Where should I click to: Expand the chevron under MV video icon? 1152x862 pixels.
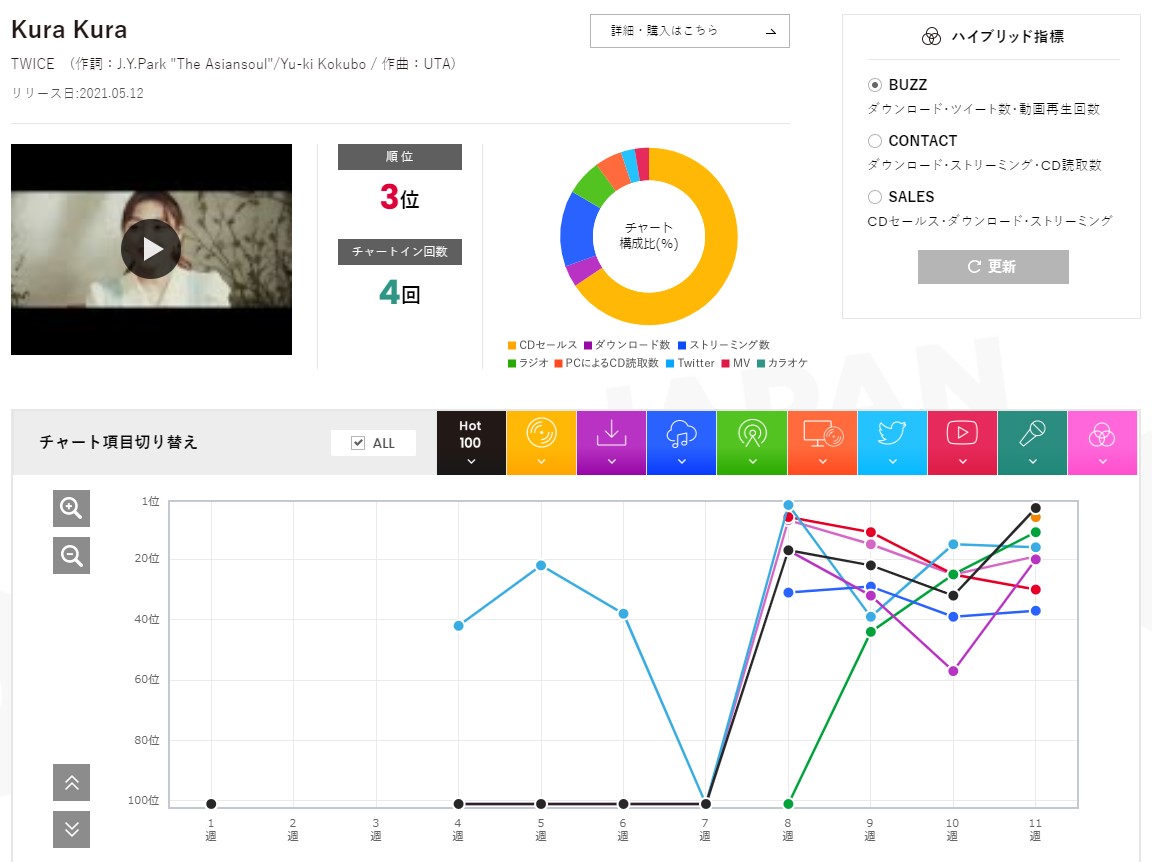[962, 461]
